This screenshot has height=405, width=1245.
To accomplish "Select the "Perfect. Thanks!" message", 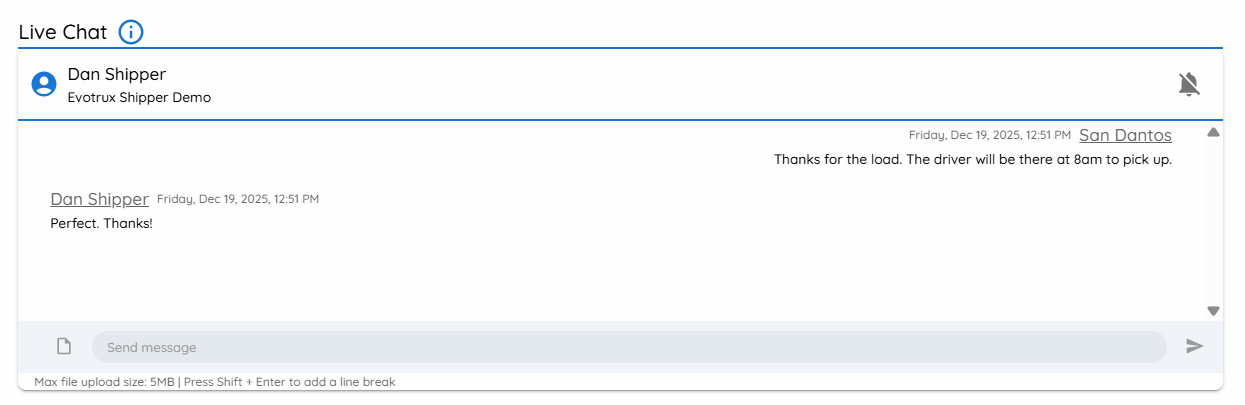I will (101, 223).
